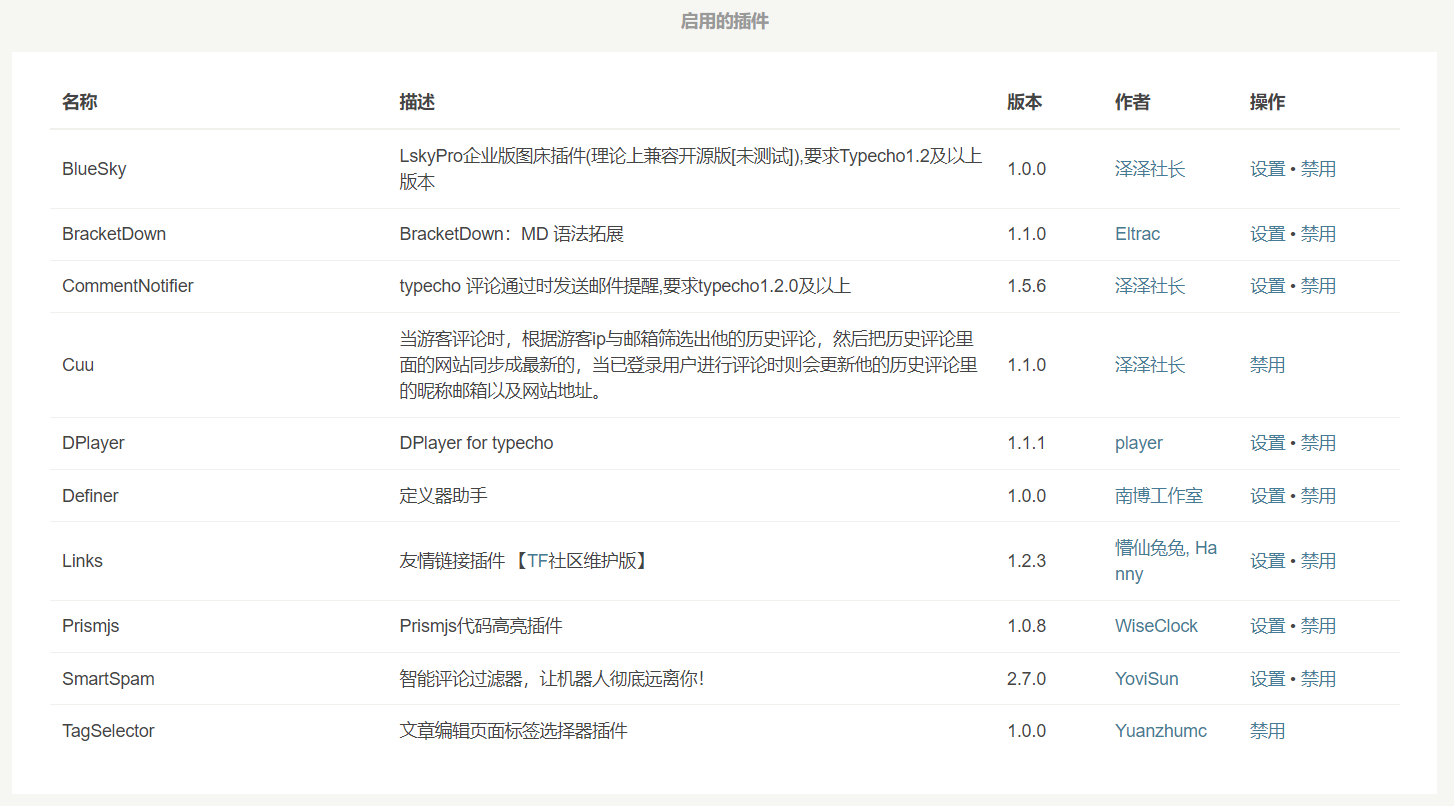Click description Prismjs代码高亮插件
Image resolution: width=1454 pixels, height=806 pixels.
click(481, 626)
